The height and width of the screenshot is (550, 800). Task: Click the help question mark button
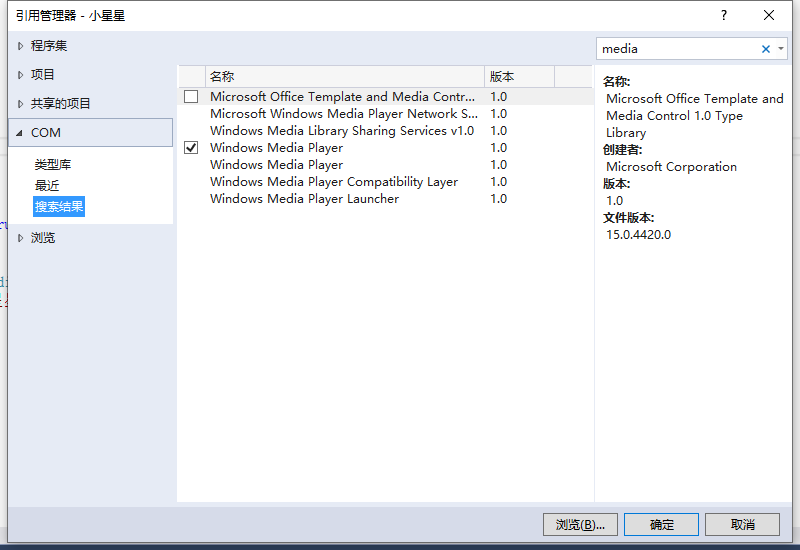pos(723,15)
